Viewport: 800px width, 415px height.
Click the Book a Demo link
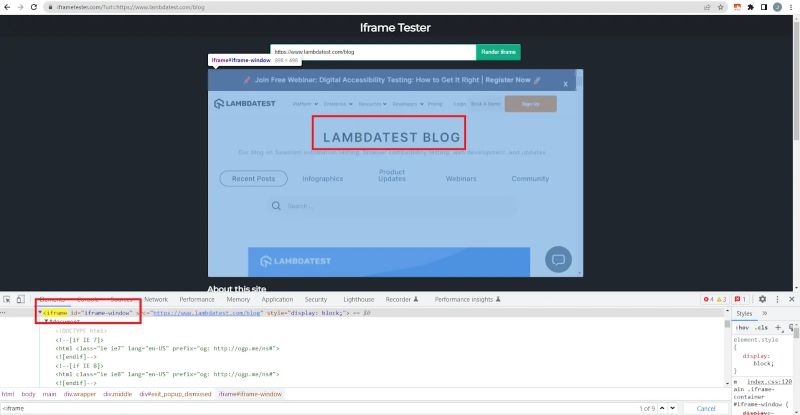[x=485, y=104]
